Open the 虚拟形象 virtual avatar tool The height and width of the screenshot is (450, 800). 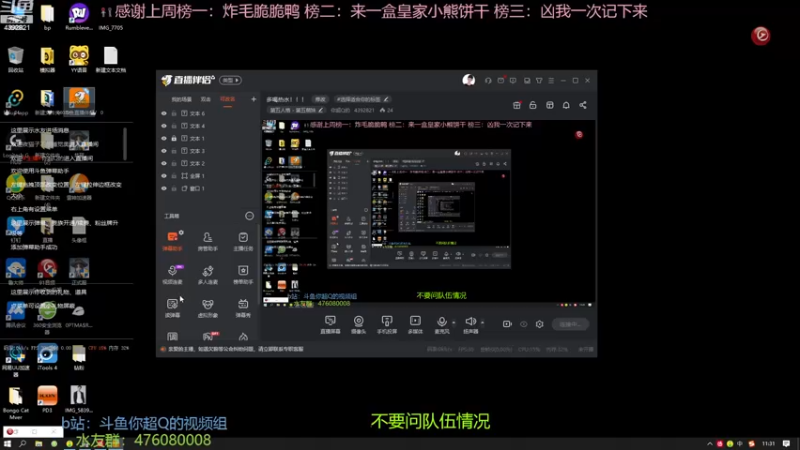pyautogui.click(x=208, y=308)
